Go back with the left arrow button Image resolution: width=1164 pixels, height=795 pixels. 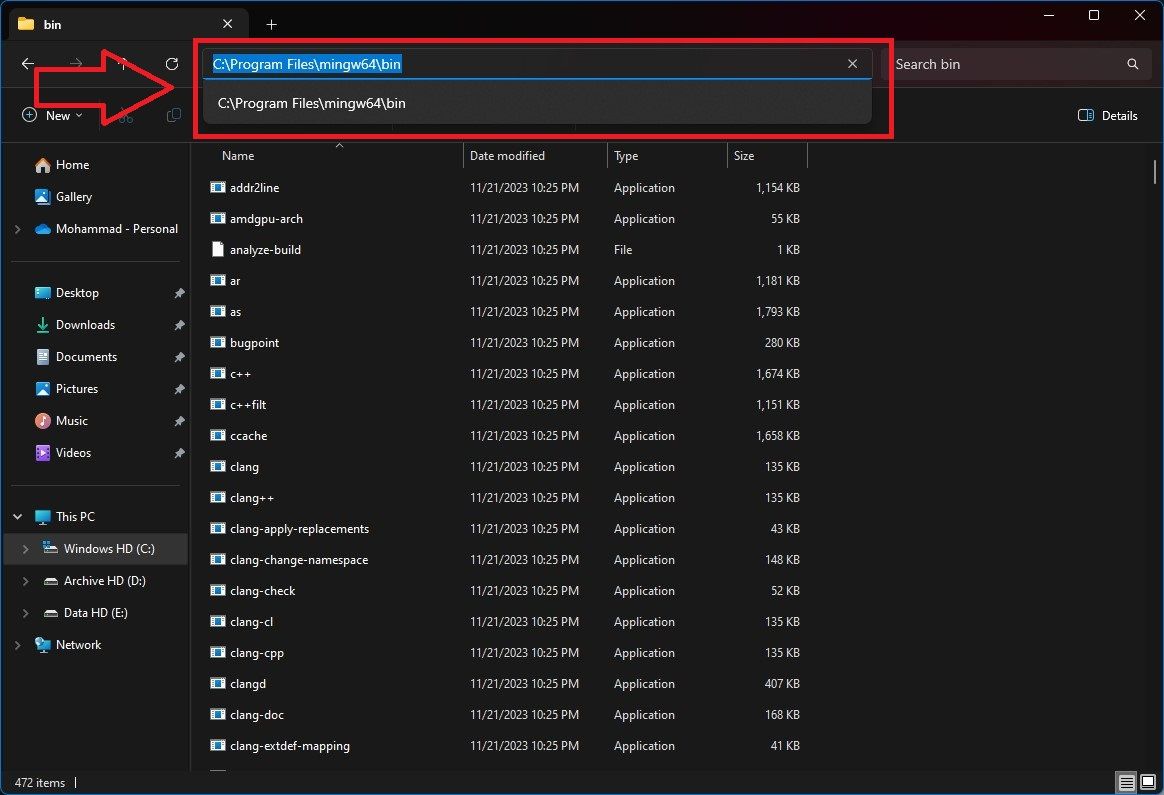[x=28, y=64]
